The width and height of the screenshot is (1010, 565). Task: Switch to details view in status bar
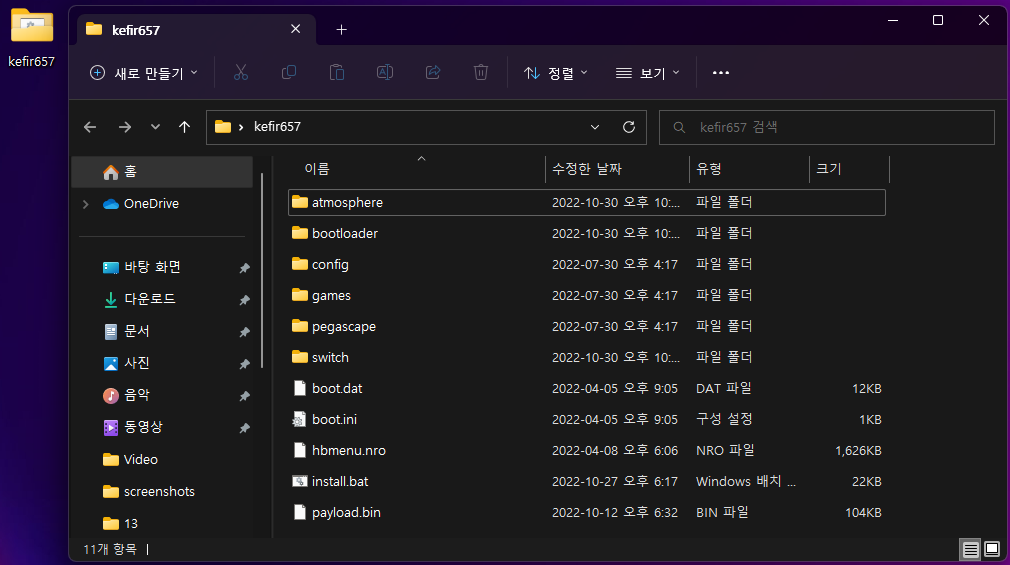(x=970, y=550)
